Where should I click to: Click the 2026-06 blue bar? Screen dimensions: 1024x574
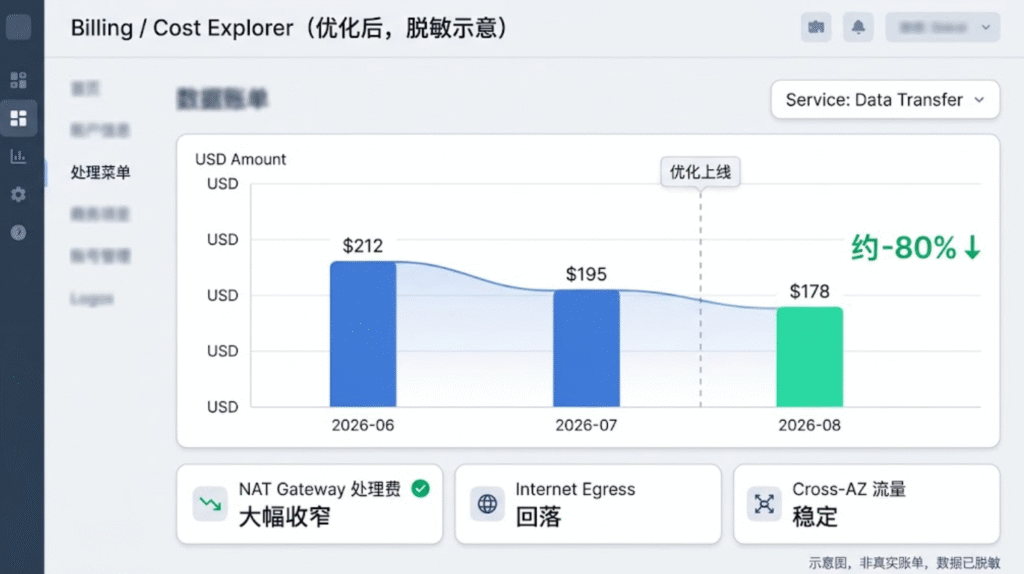tap(363, 334)
